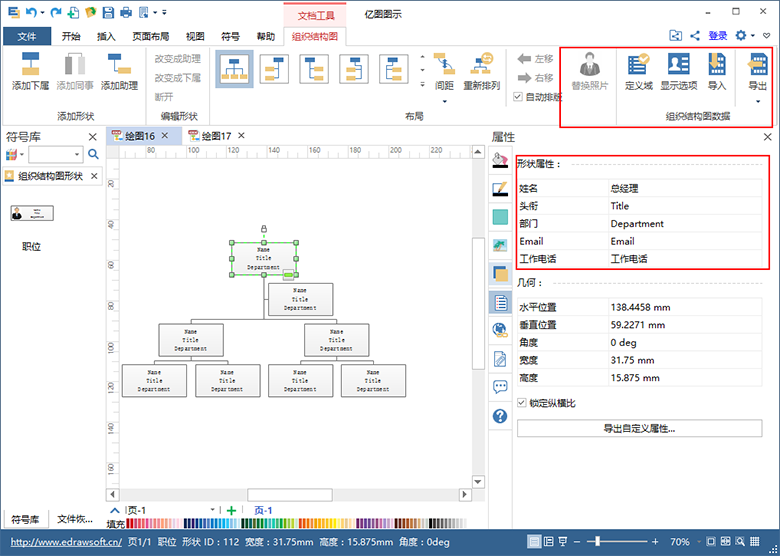Select the first org chart layout style

[x=234, y=69]
